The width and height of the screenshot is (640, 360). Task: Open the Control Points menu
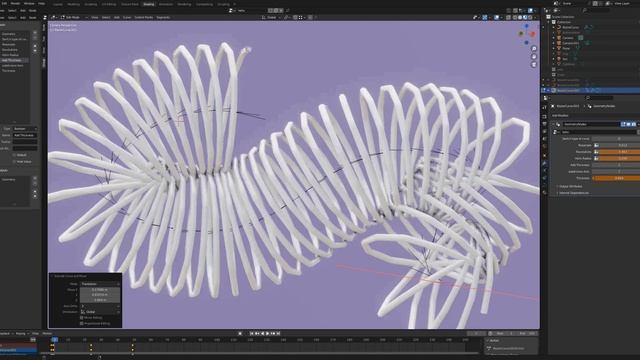point(144,18)
